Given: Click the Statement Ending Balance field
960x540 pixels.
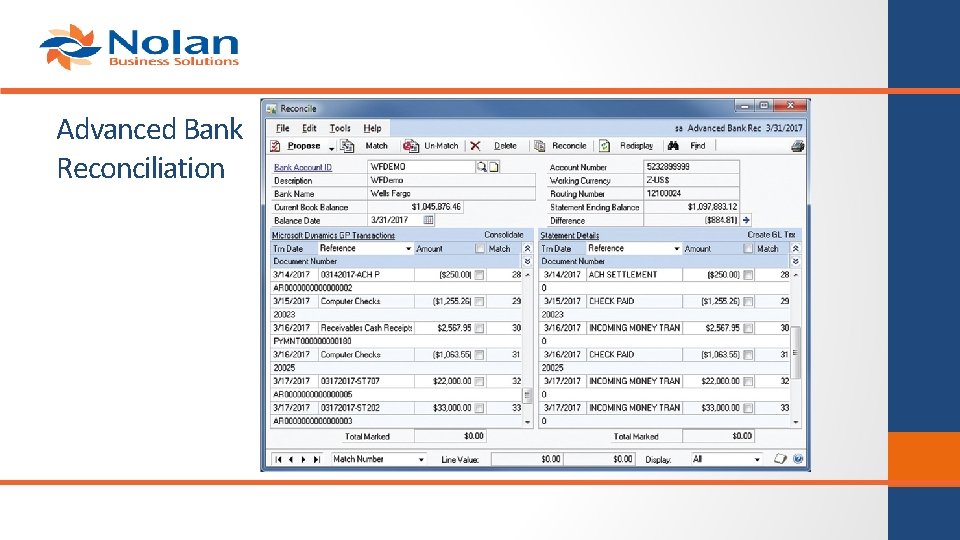Looking at the screenshot, I should 691,207.
